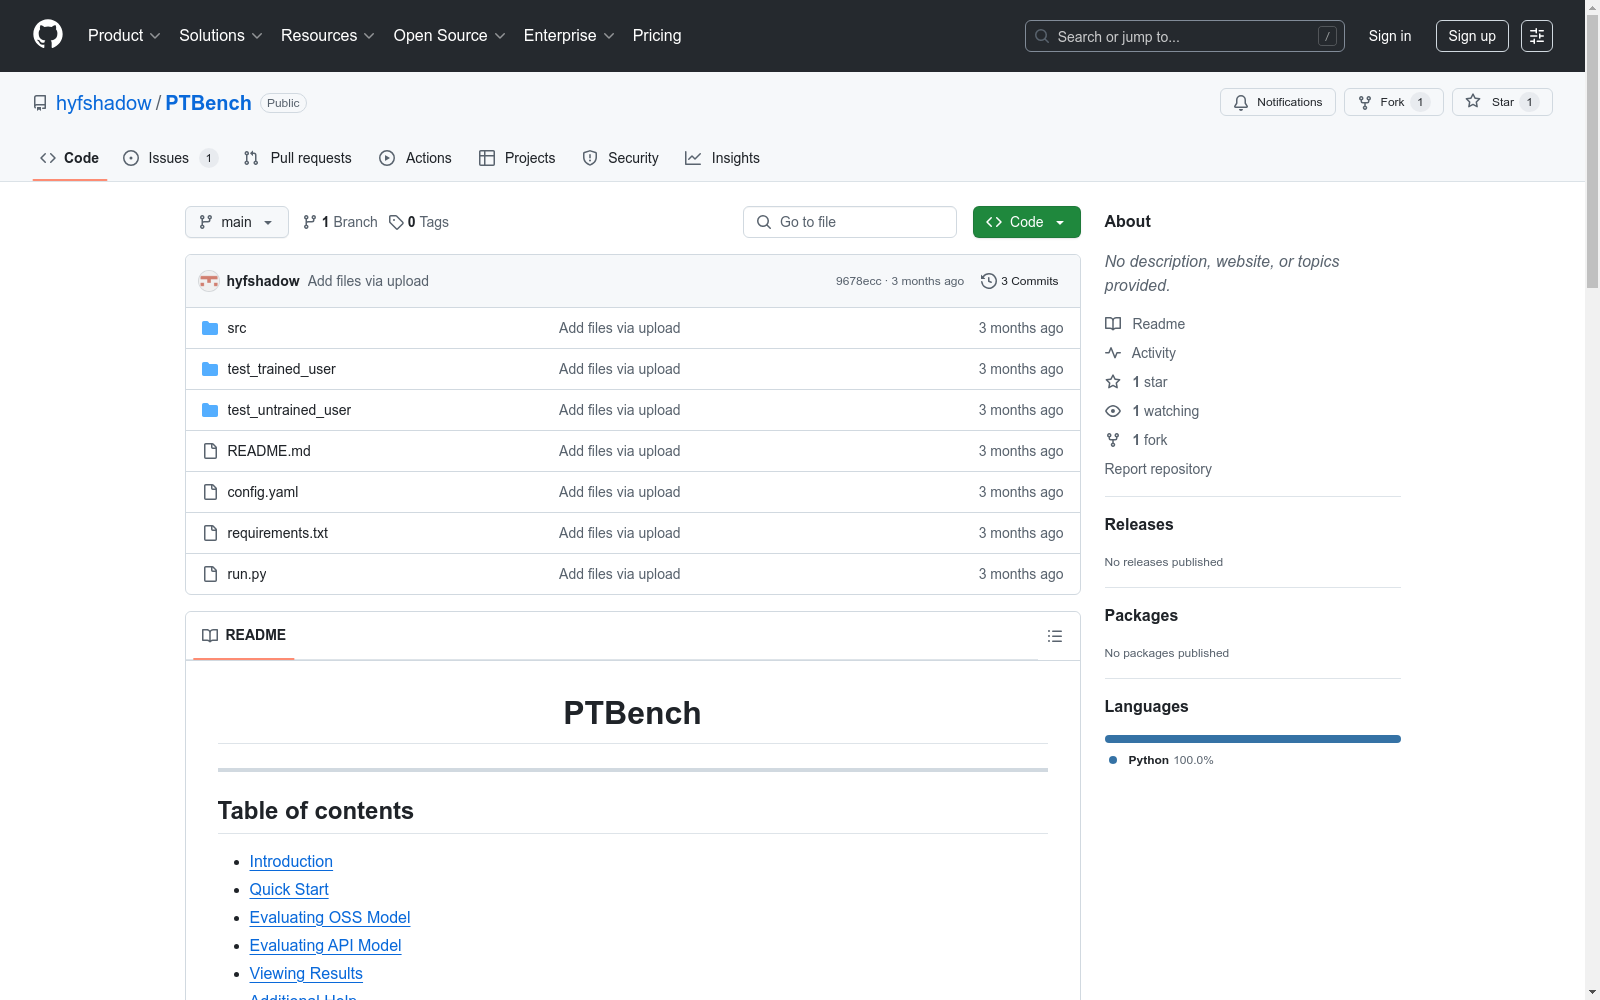Open the '1 Branch' link
The width and height of the screenshot is (1600, 1000).
[x=340, y=222]
